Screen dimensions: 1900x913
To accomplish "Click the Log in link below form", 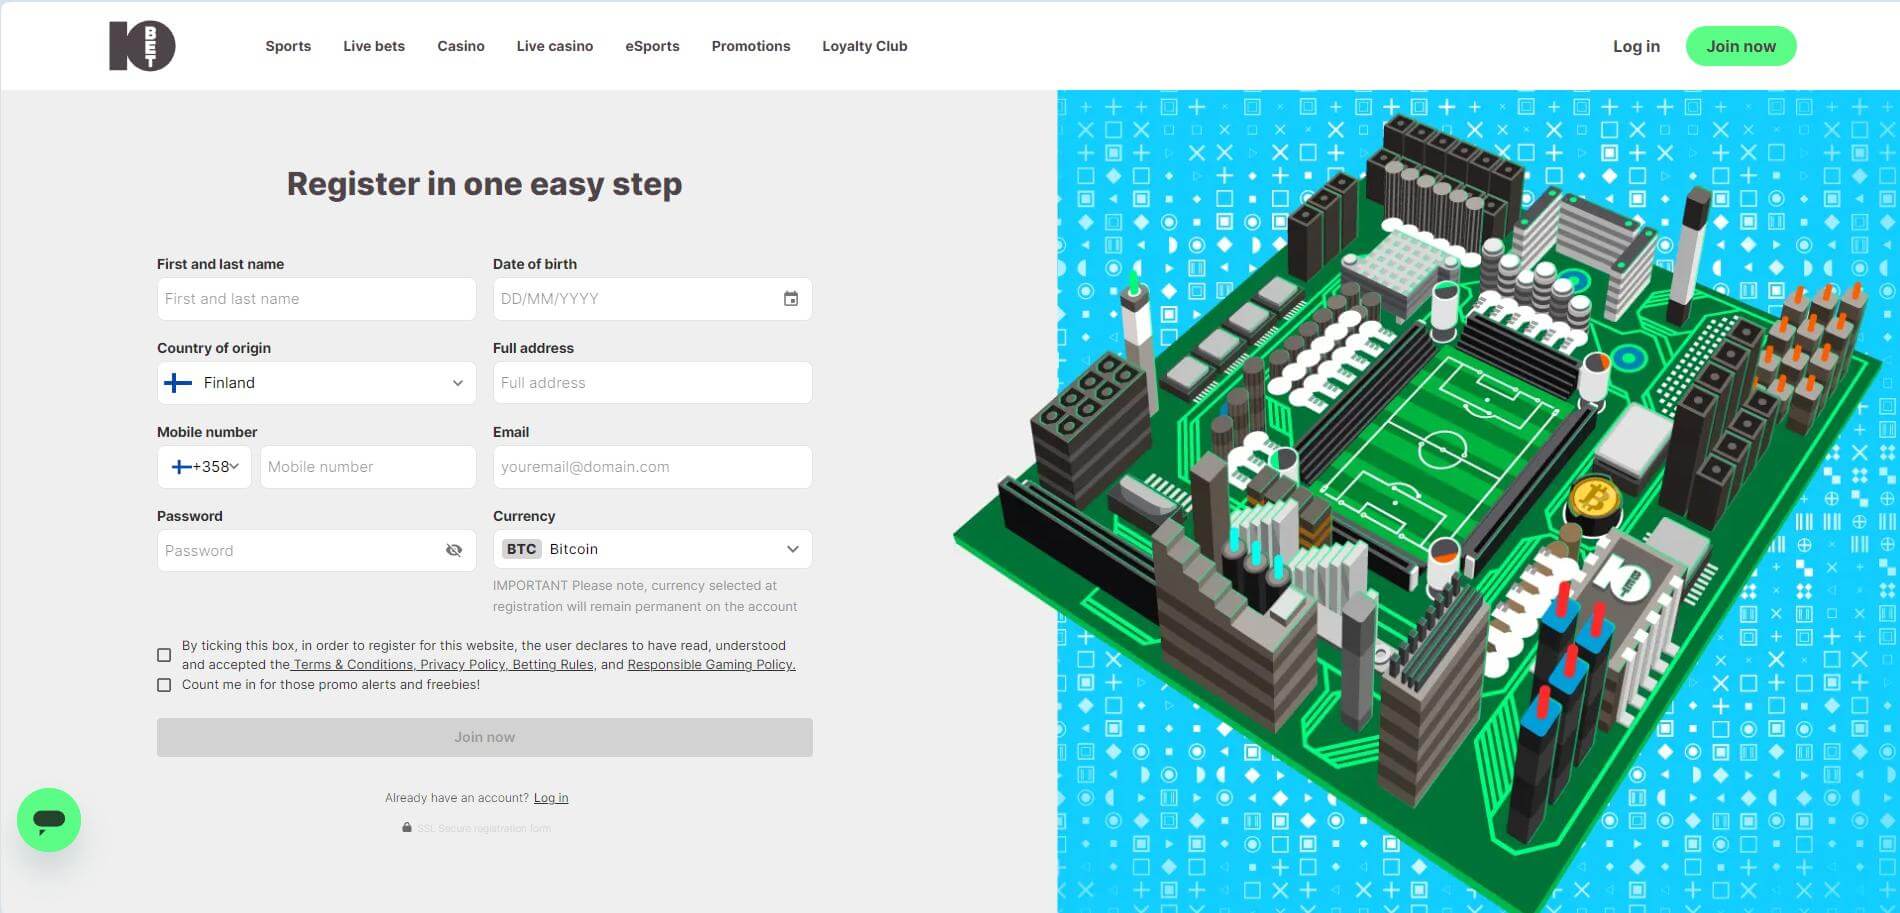I will coord(551,798).
